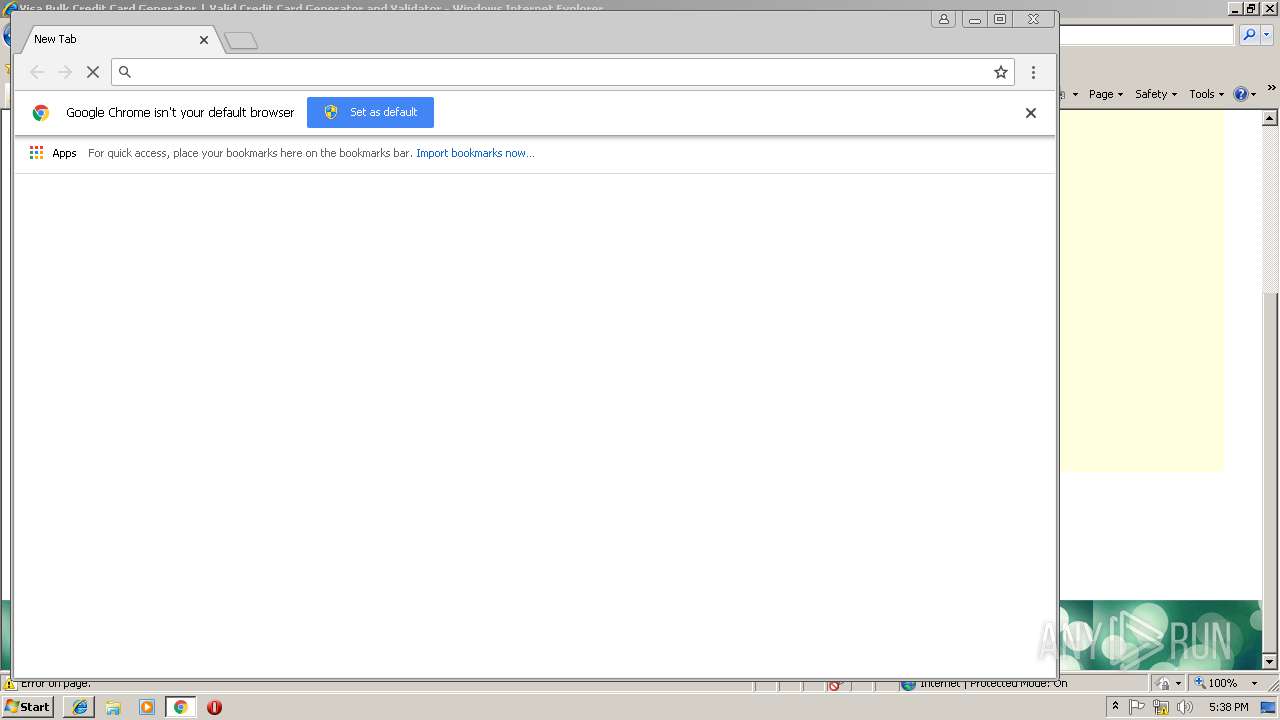
Task: Click the Chrome logo in the infobar
Action: pos(41,113)
